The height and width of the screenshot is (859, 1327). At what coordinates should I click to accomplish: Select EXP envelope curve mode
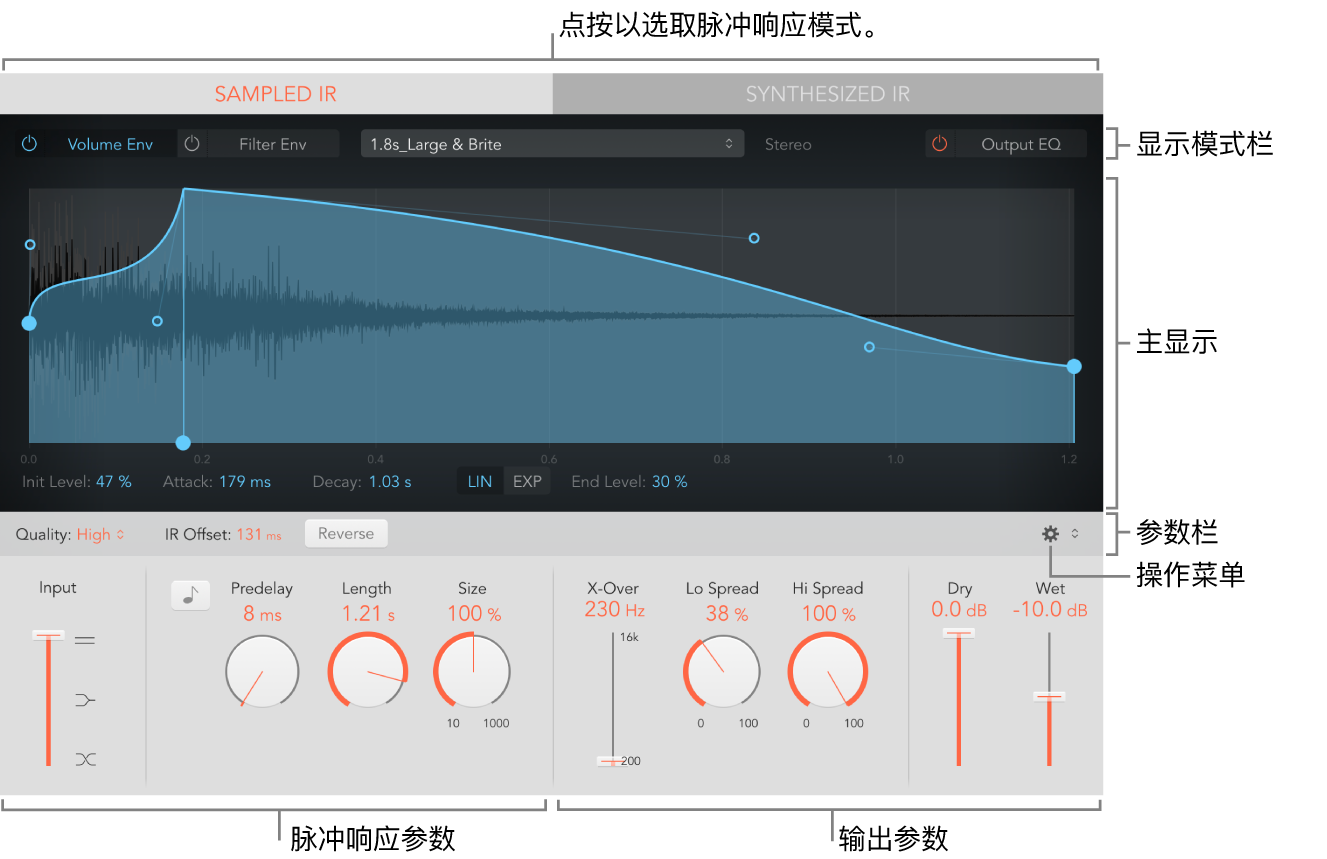point(527,480)
